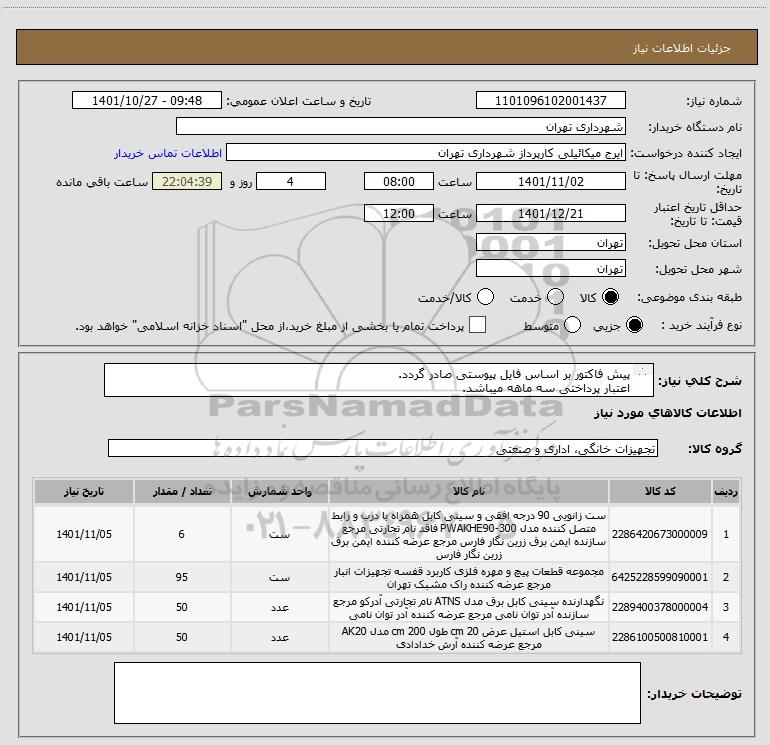Select the خدمت radio button
The width and height of the screenshot is (770, 745).
pyautogui.click(x=555, y=297)
